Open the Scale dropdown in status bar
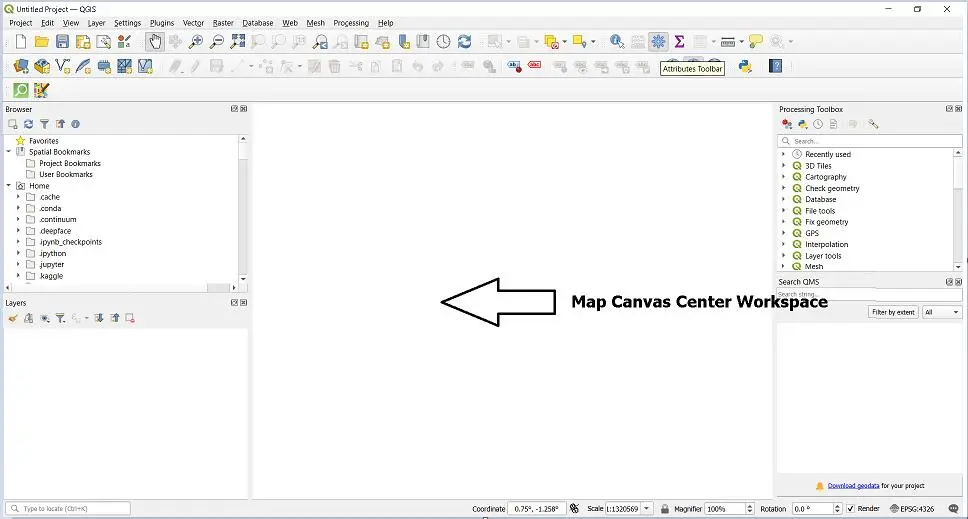Screen dimensions: 968x519 (x=648, y=508)
